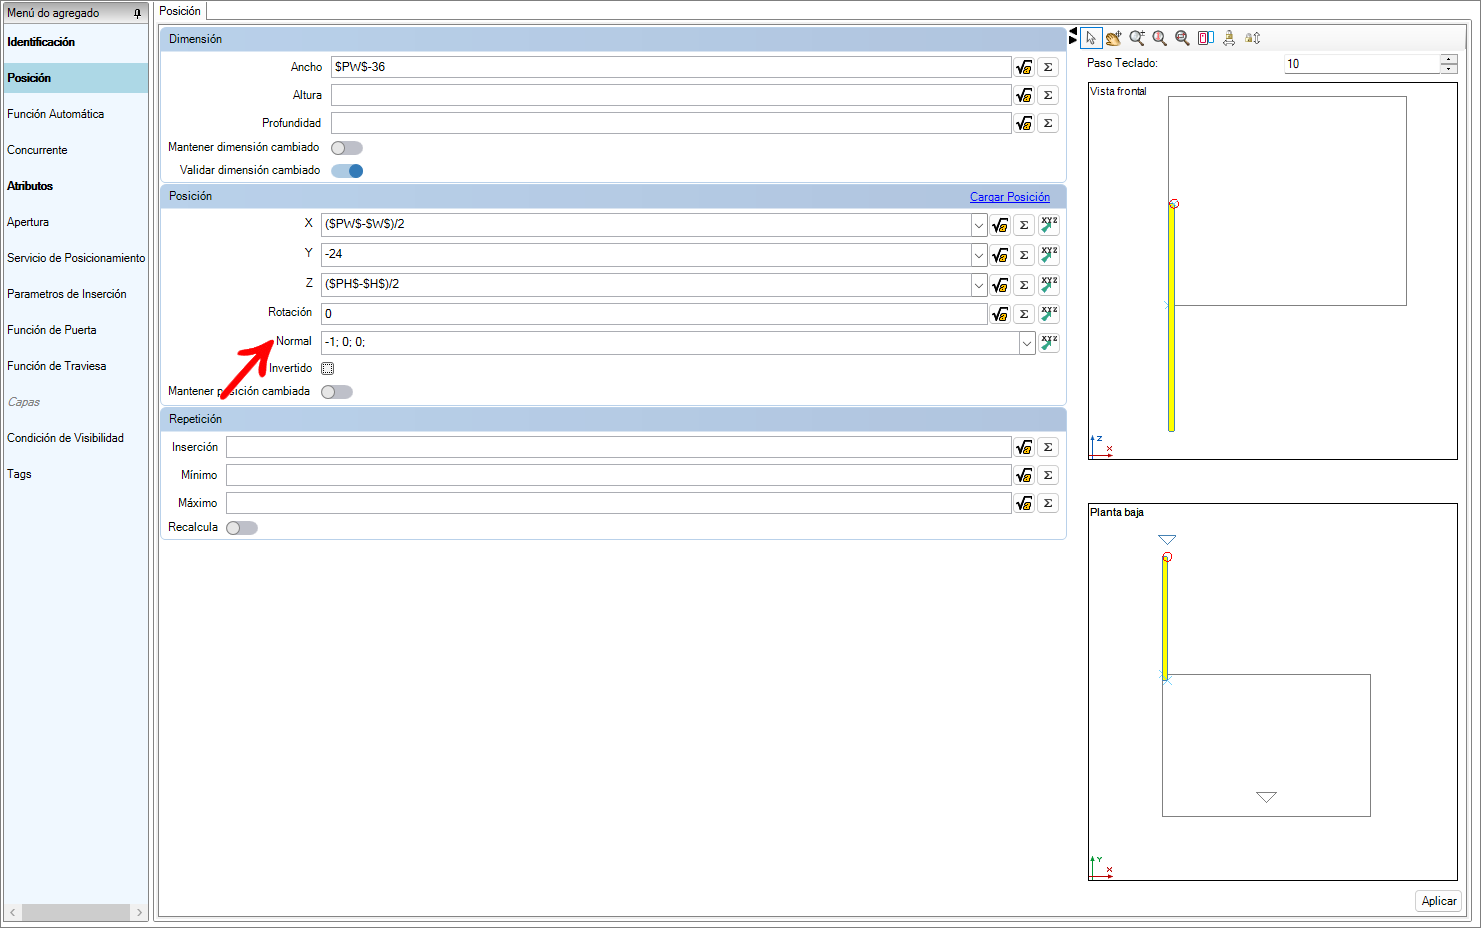
Task: Toggle Mantener posición cambiada switch
Action: click(x=337, y=392)
